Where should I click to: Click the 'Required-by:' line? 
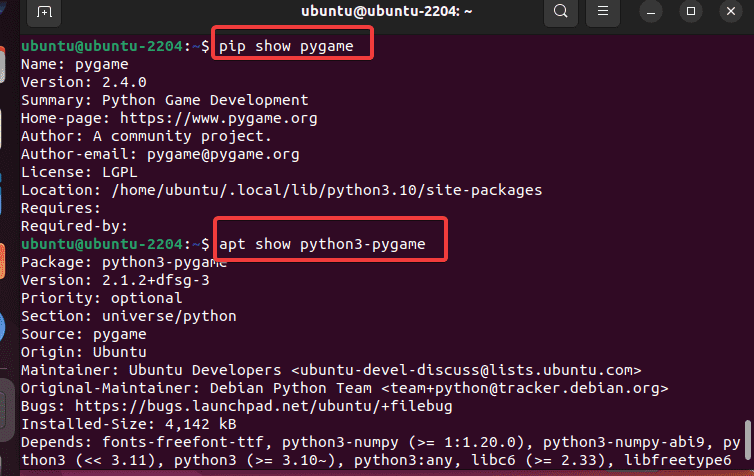[x=74, y=226]
